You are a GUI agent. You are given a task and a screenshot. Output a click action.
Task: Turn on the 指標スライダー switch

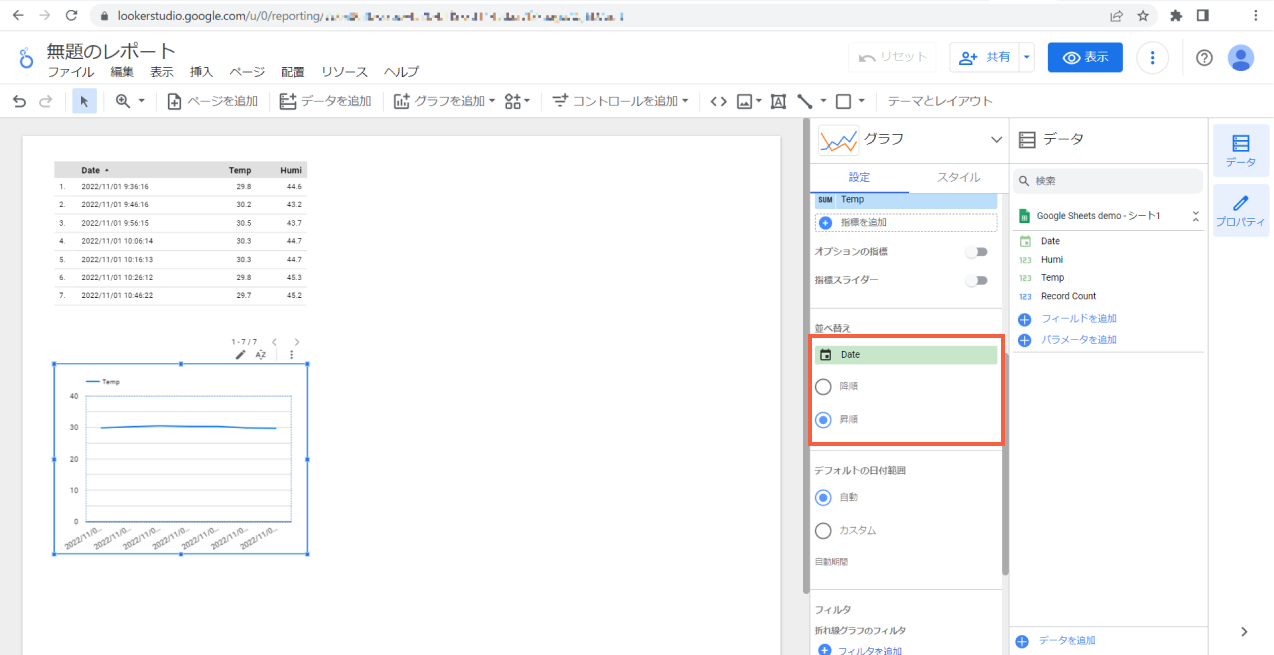975,281
